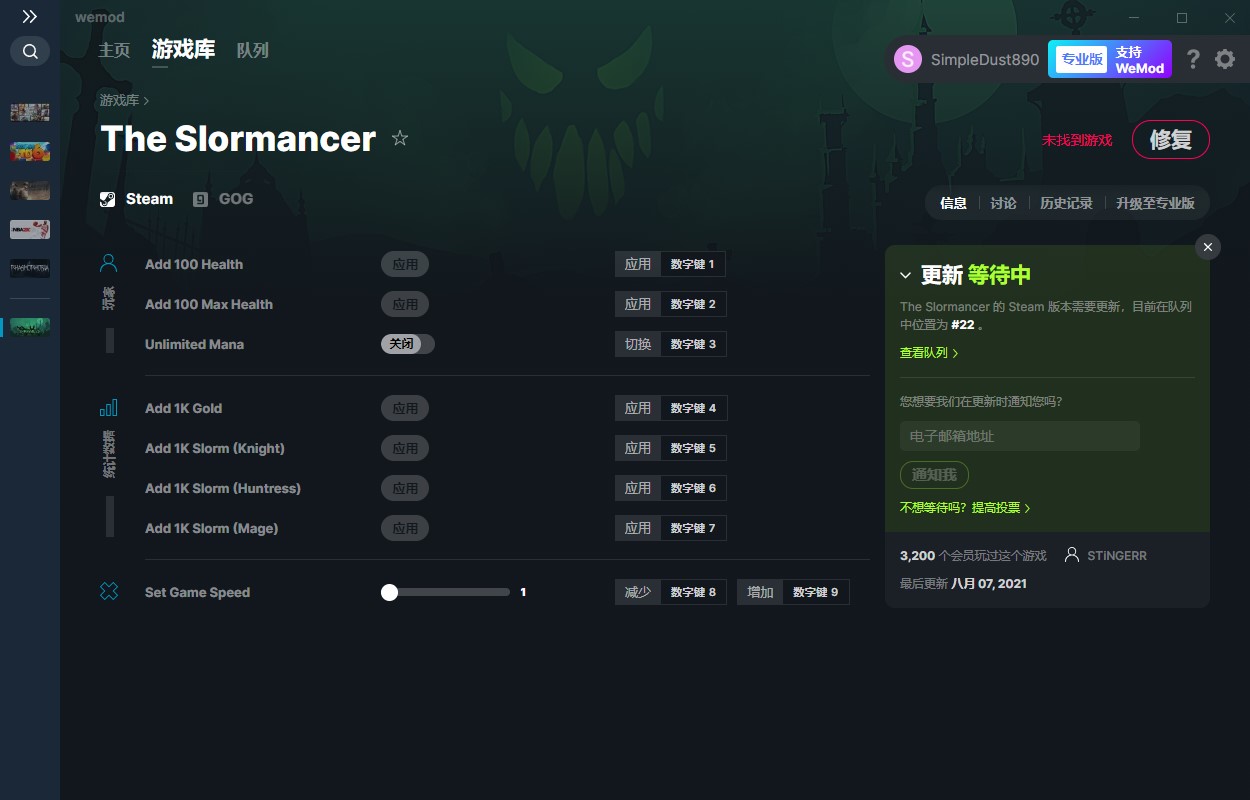This screenshot has height=800, width=1250.
Task: Go to the 主页 home tab
Action: pyautogui.click(x=114, y=50)
